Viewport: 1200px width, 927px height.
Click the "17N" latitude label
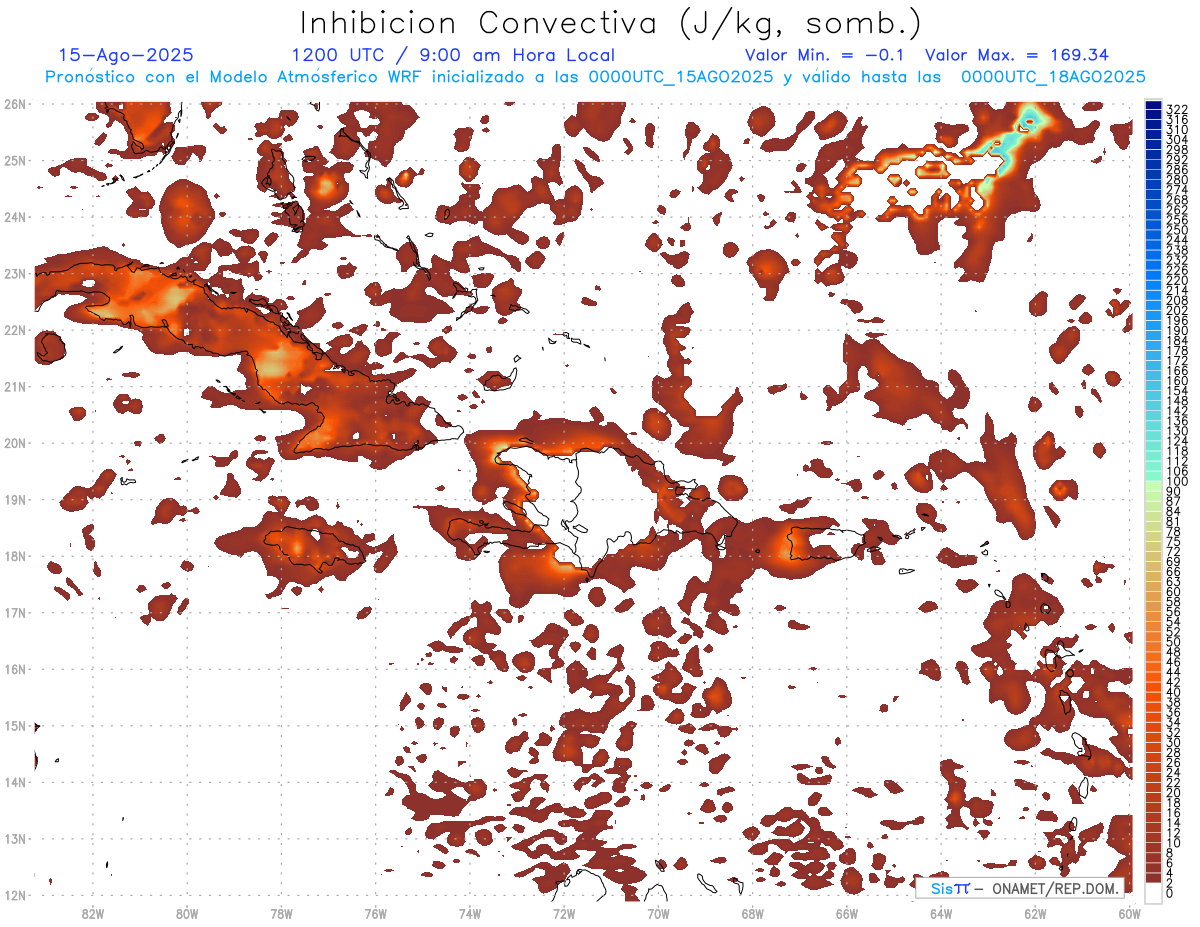pyautogui.click(x=15, y=612)
